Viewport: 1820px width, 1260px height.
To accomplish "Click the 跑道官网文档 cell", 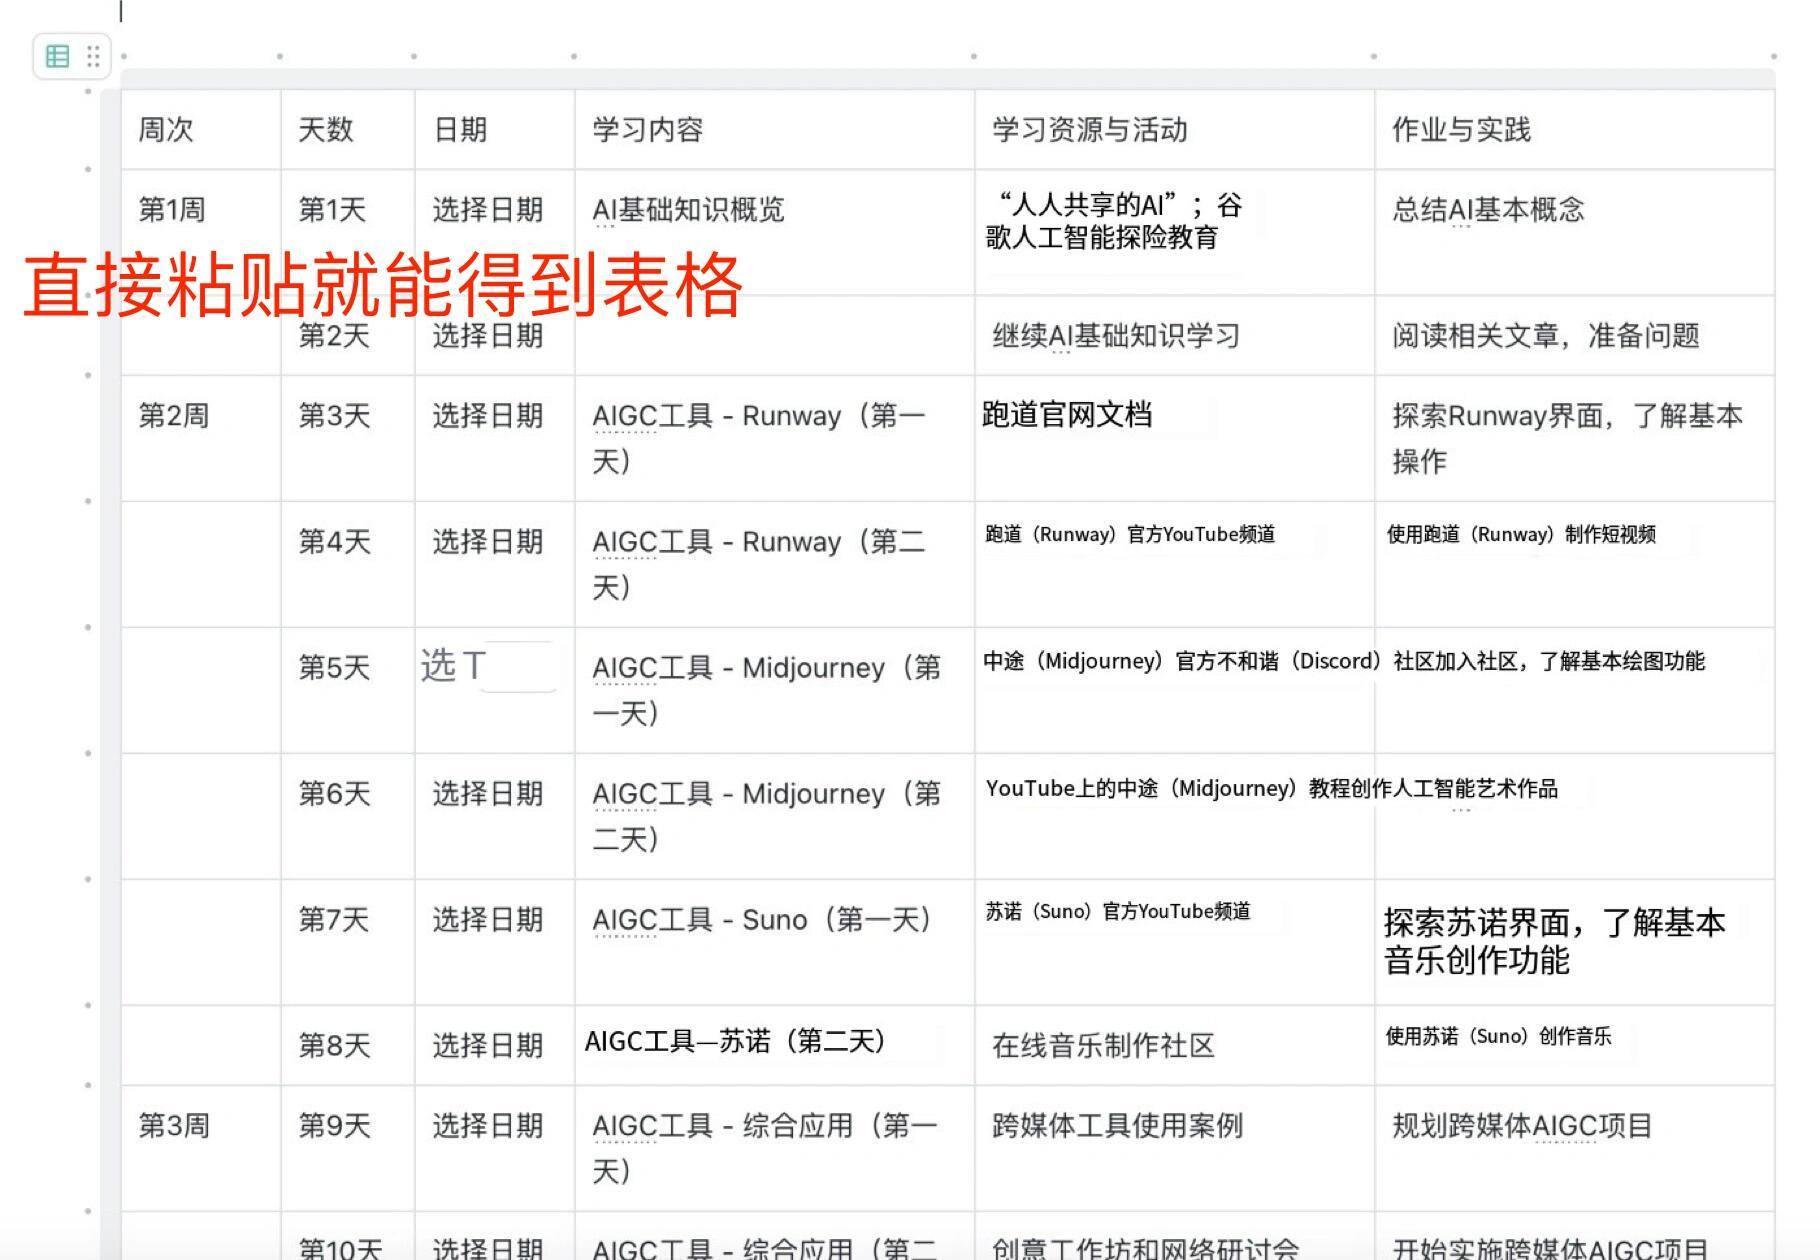I will point(1175,438).
